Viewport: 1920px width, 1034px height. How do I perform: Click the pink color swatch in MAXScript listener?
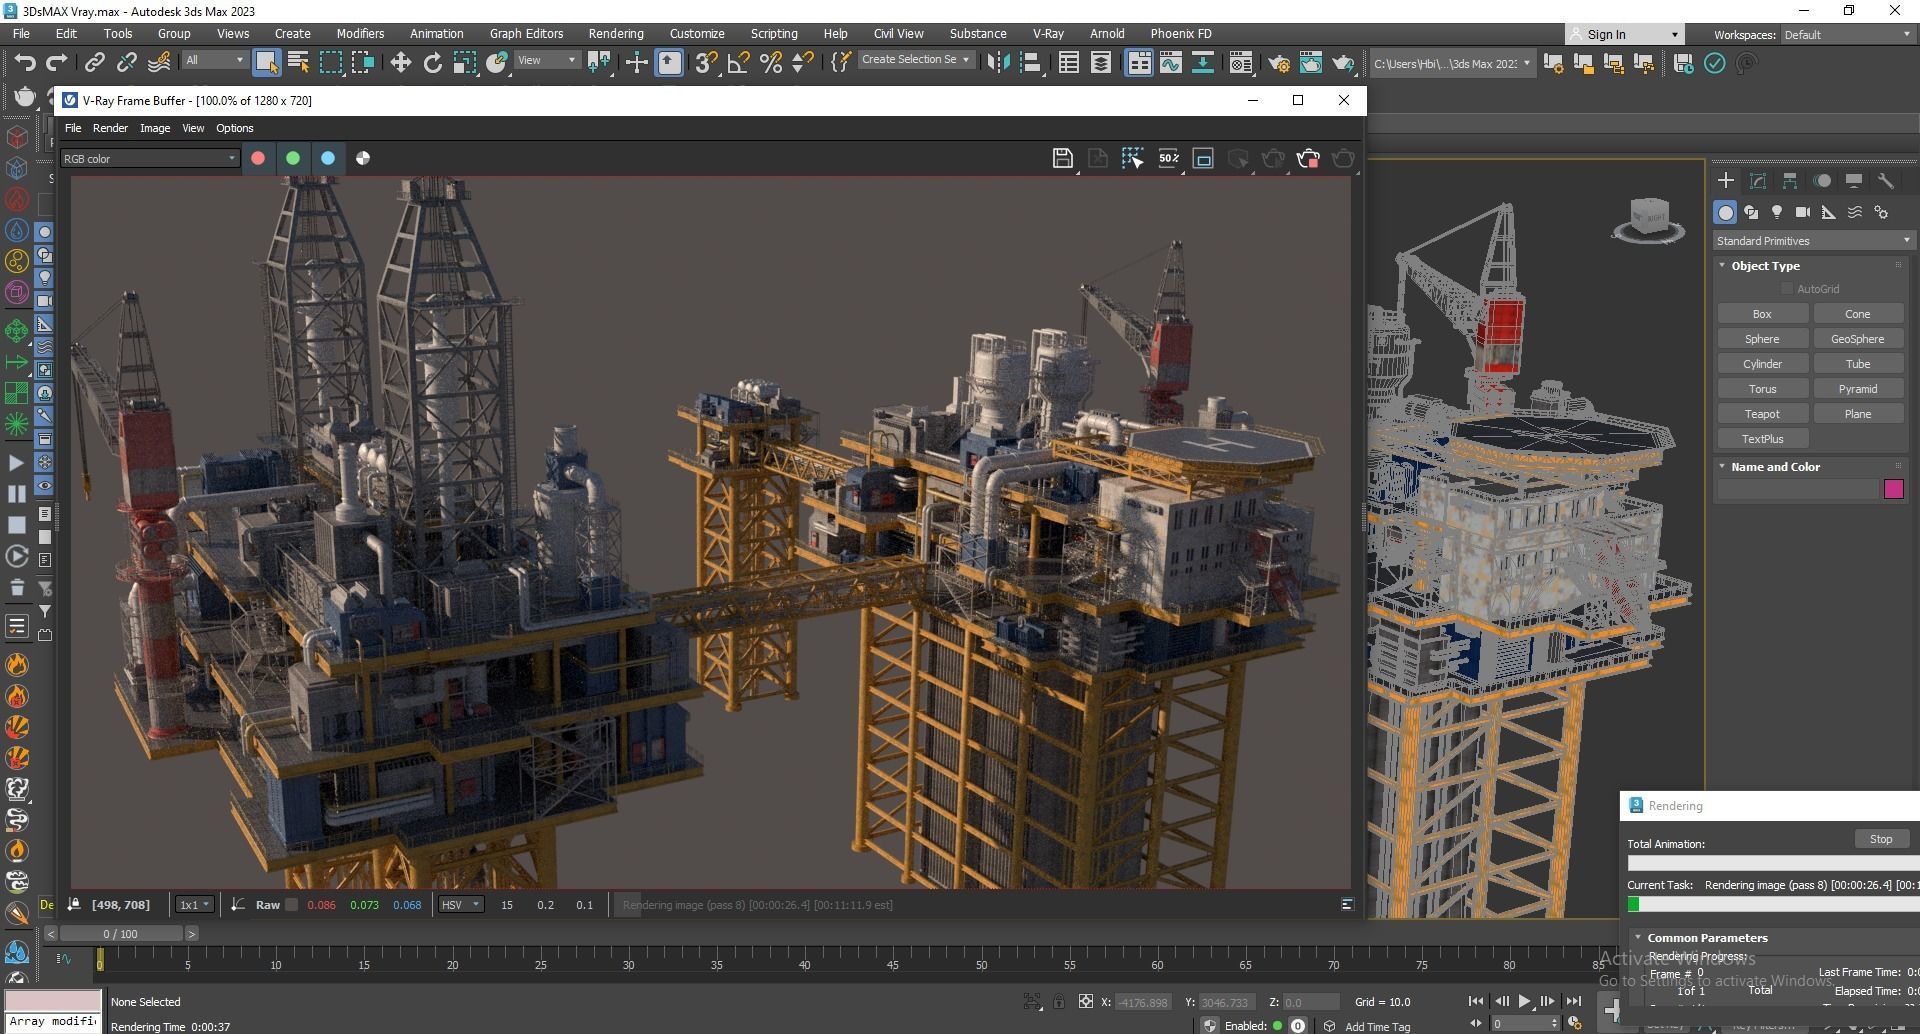(53, 1001)
